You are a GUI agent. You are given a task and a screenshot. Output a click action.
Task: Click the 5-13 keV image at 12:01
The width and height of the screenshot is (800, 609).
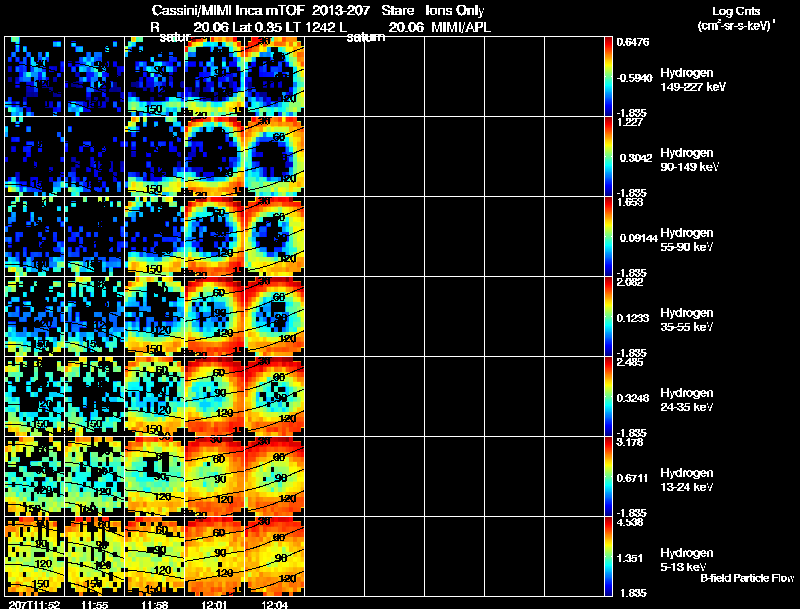215,556
